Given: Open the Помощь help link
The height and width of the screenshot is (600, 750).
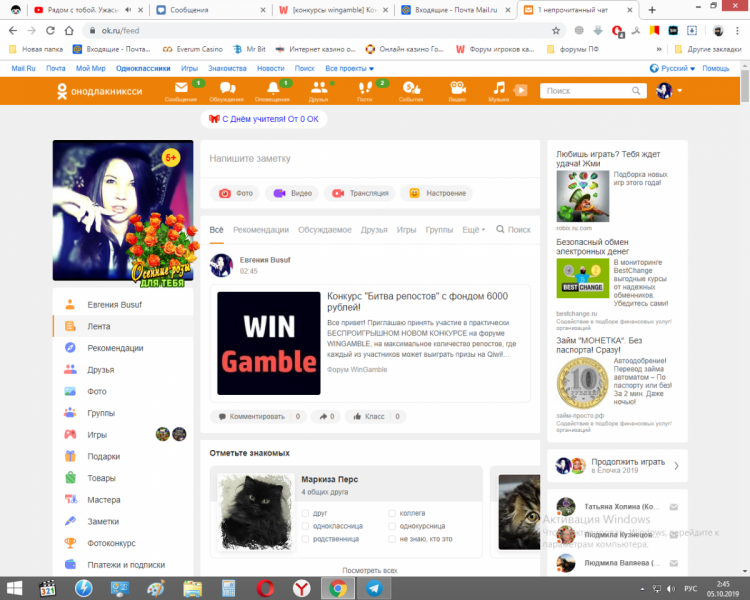Looking at the screenshot, I should click(716, 68).
